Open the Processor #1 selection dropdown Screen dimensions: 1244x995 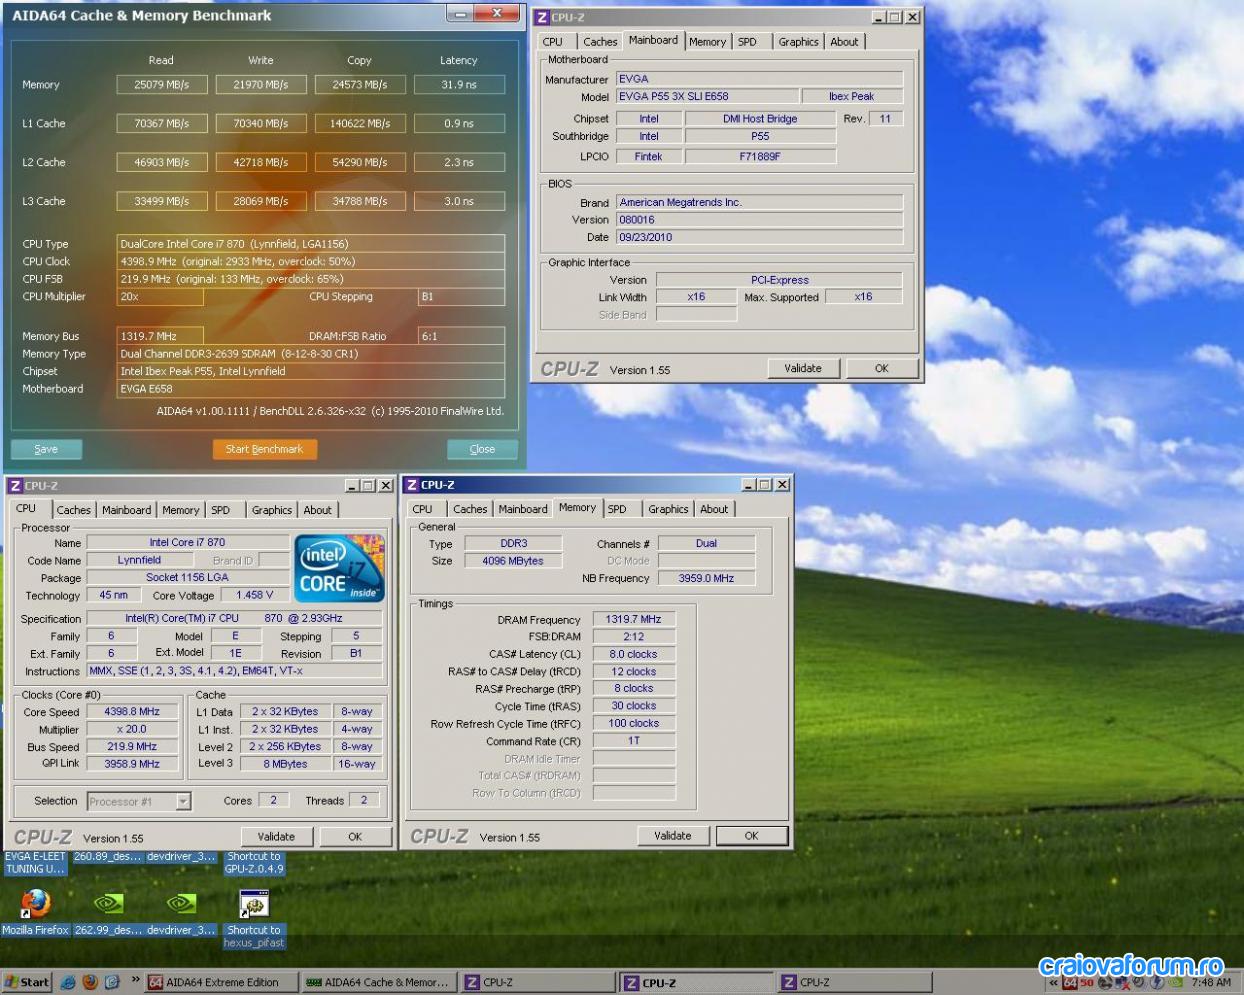[183, 801]
